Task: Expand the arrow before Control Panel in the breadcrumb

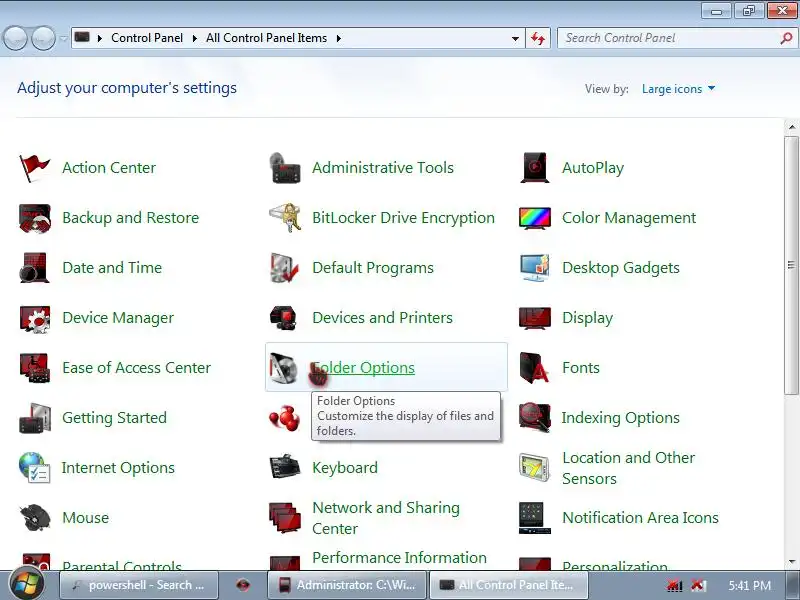Action: (100, 38)
